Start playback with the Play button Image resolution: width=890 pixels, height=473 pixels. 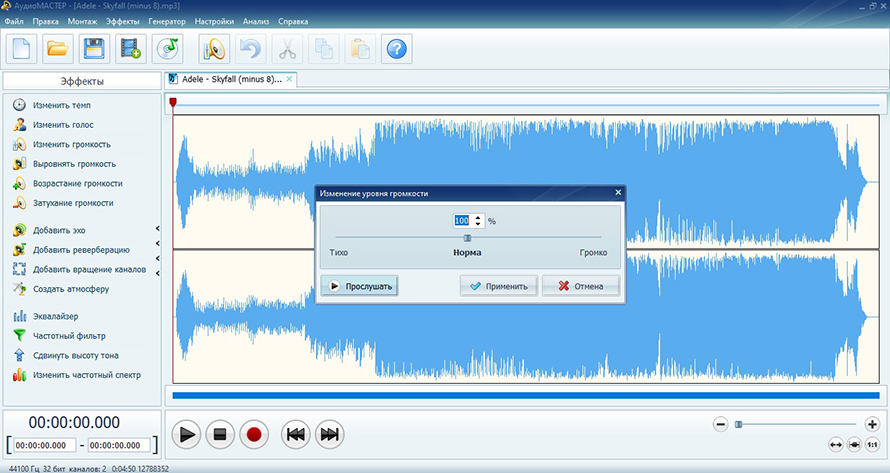186,434
